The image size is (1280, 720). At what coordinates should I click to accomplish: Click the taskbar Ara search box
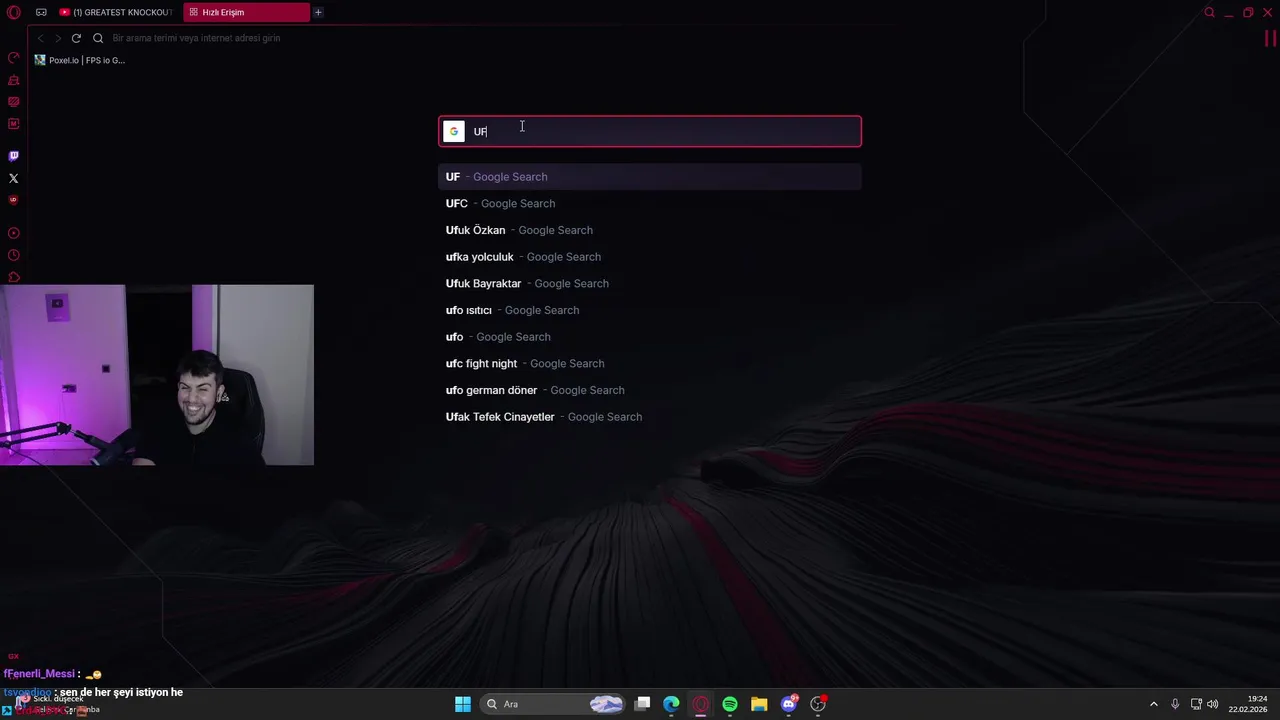[553, 704]
